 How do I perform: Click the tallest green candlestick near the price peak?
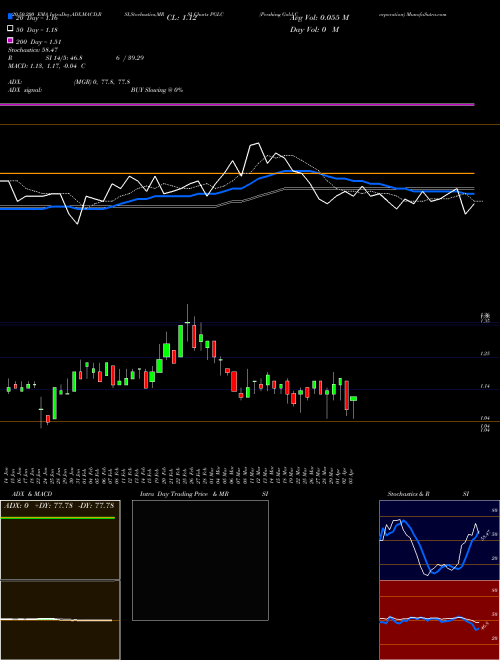[x=181, y=341]
